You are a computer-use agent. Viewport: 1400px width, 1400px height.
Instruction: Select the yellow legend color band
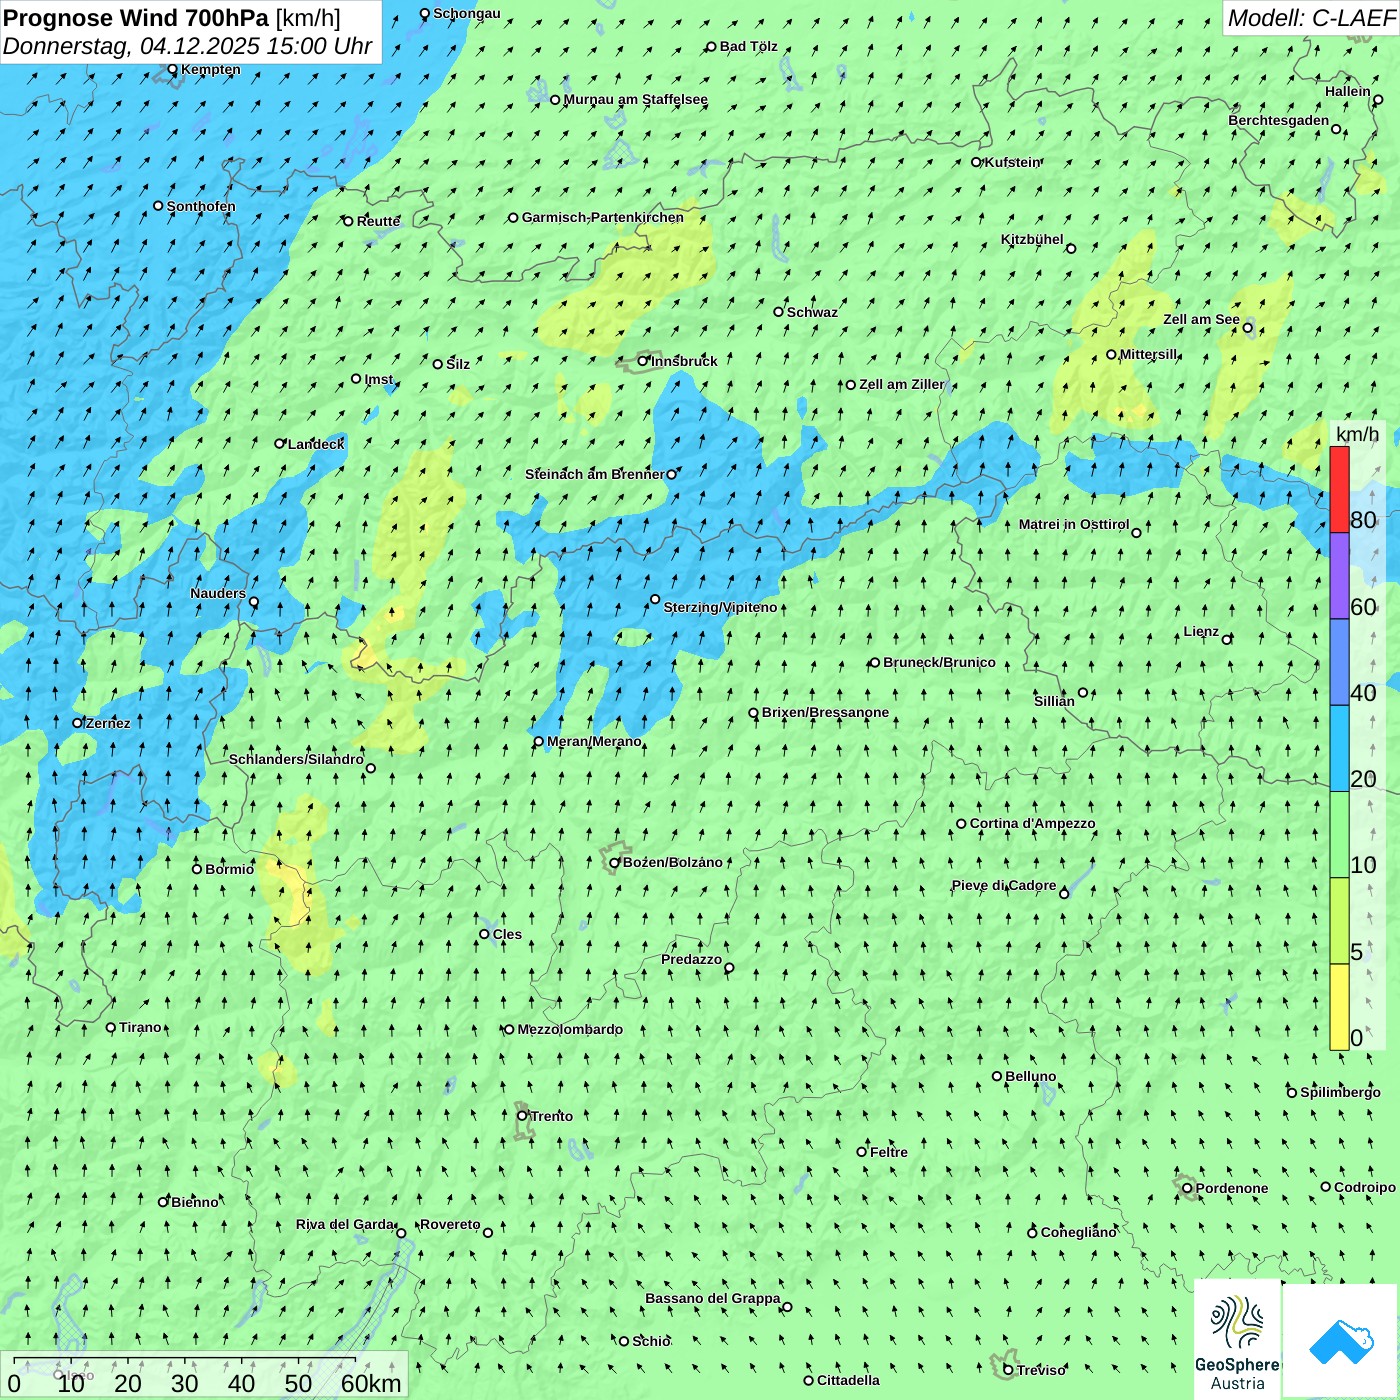1339,1007
